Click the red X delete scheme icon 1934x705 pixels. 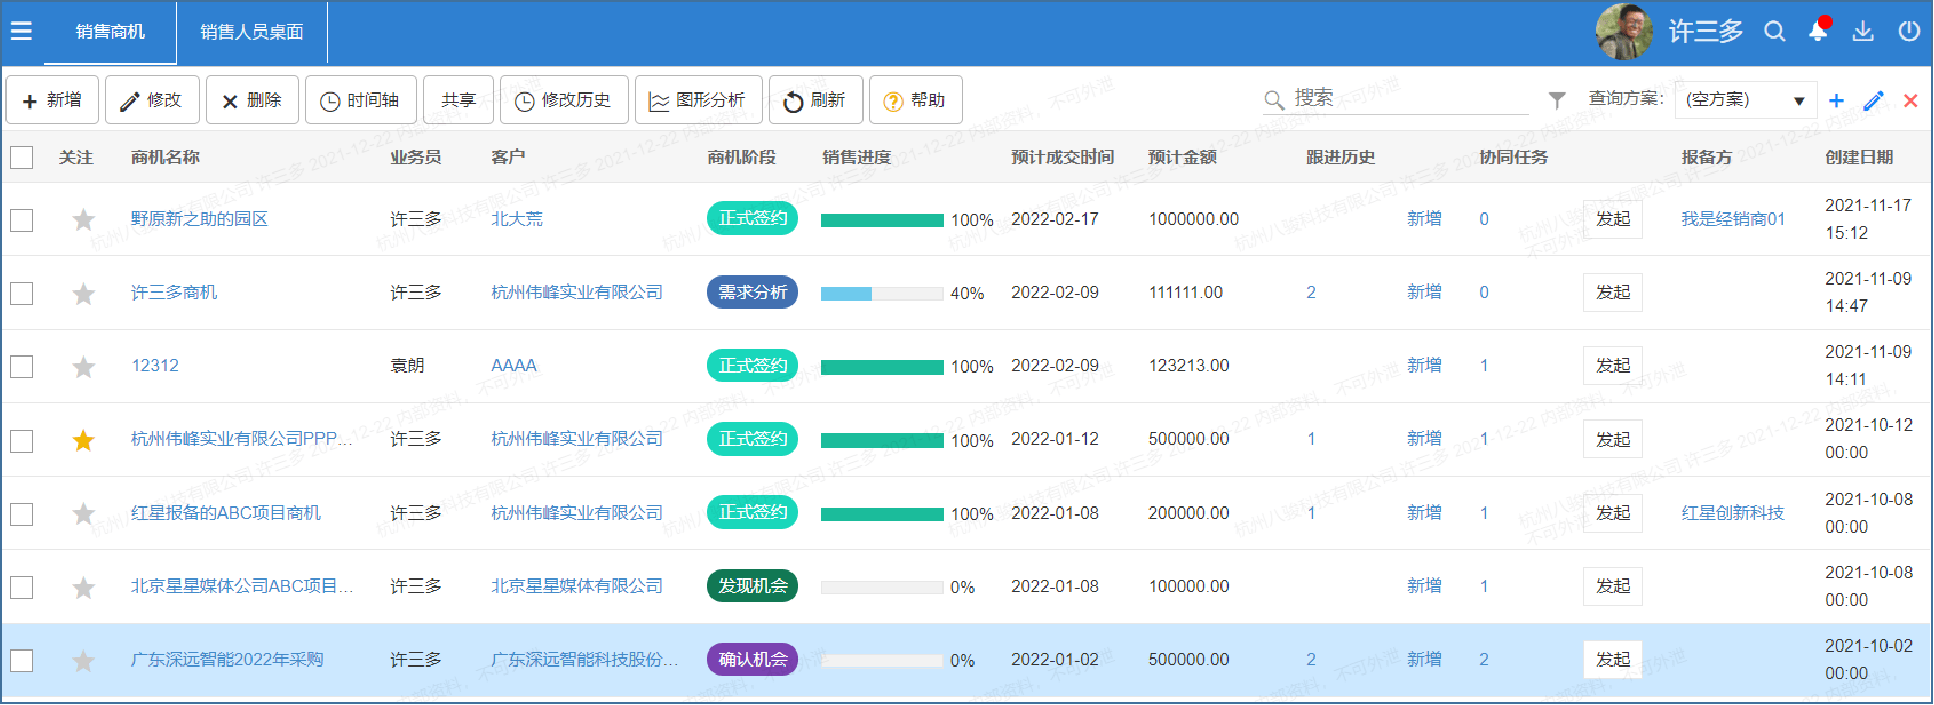[1910, 100]
